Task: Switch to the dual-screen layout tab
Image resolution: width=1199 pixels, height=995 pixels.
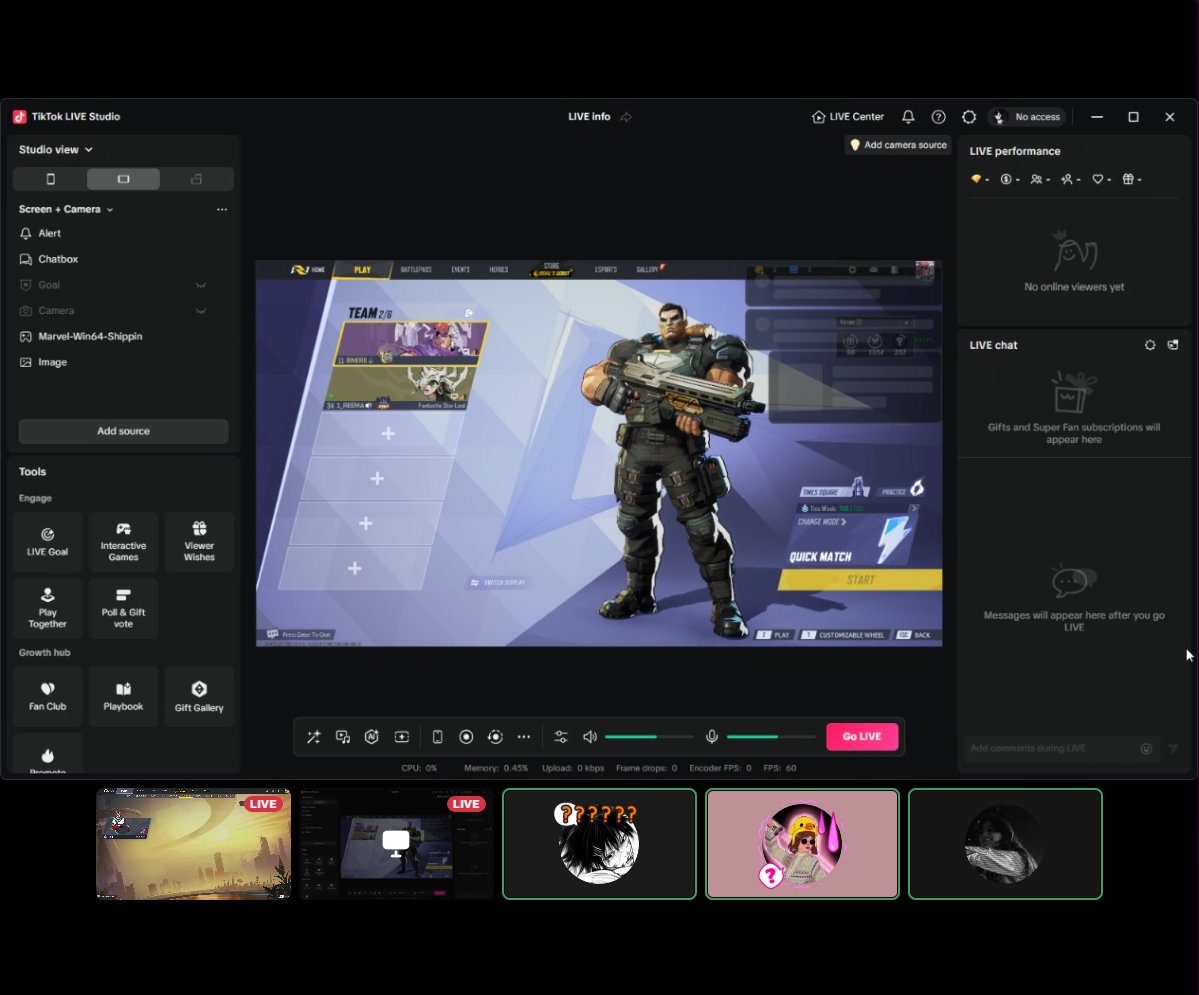Action: (x=197, y=179)
